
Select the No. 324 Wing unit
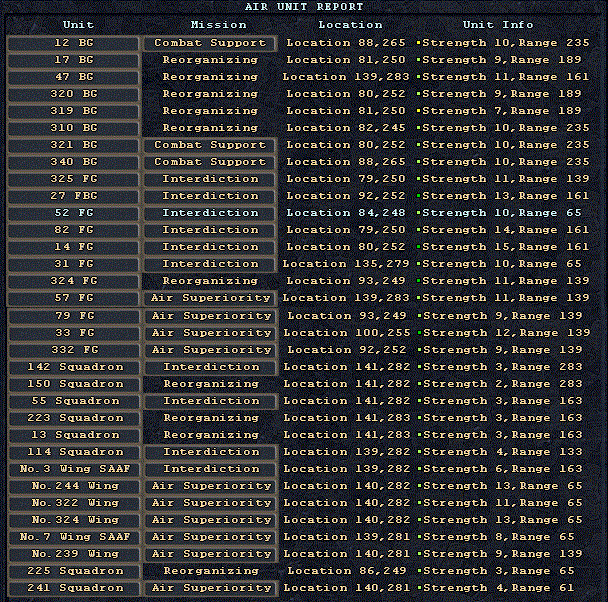coord(74,521)
